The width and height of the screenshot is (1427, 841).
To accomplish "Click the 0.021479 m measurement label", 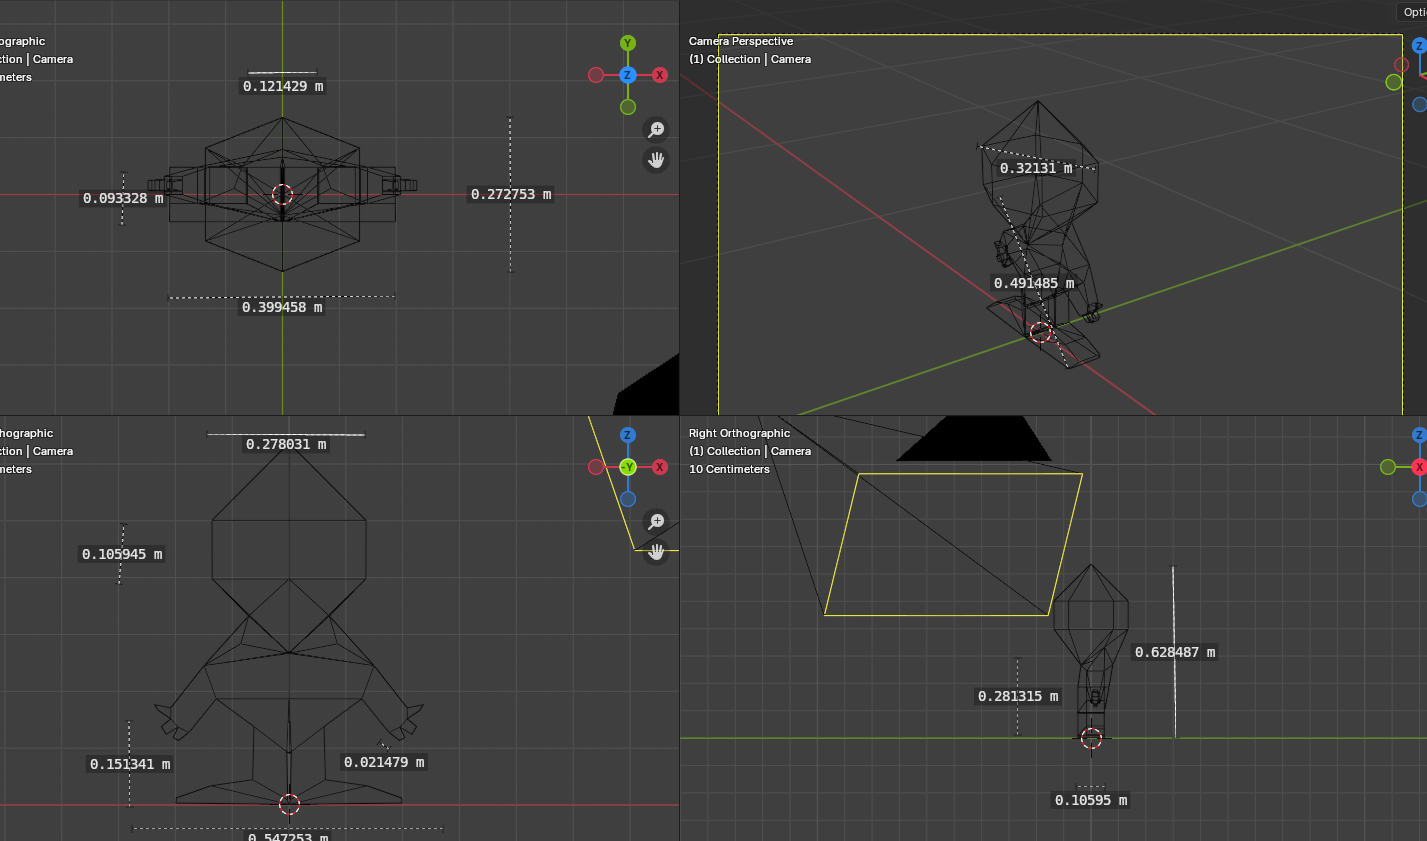I will coord(384,762).
